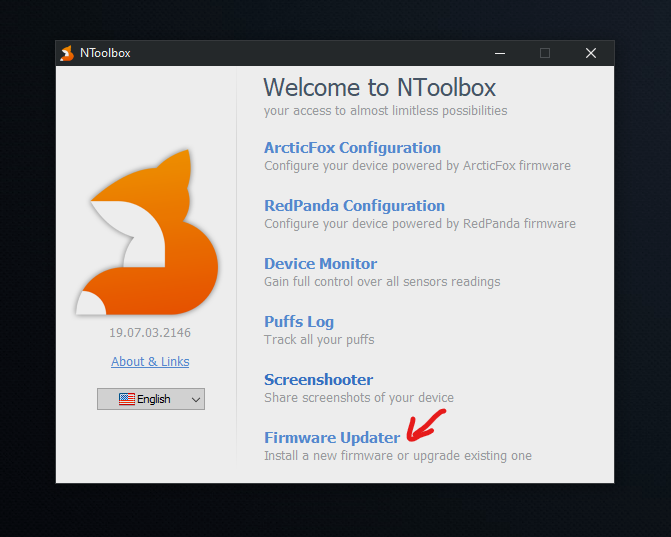Launch the Device Monitor
This screenshot has width=671, height=537.
point(321,264)
